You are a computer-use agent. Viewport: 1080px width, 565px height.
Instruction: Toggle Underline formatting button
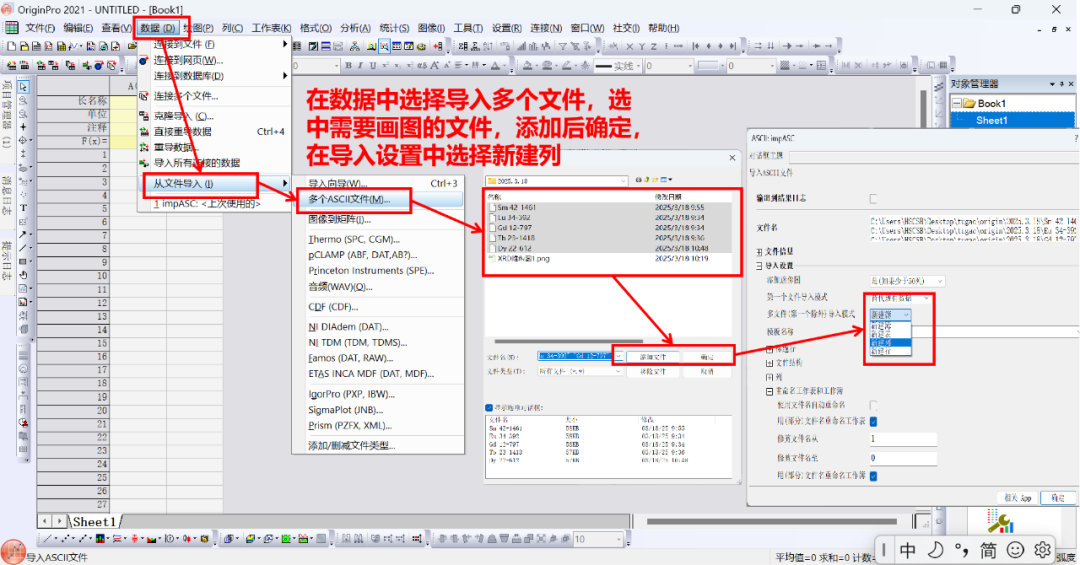coord(373,66)
